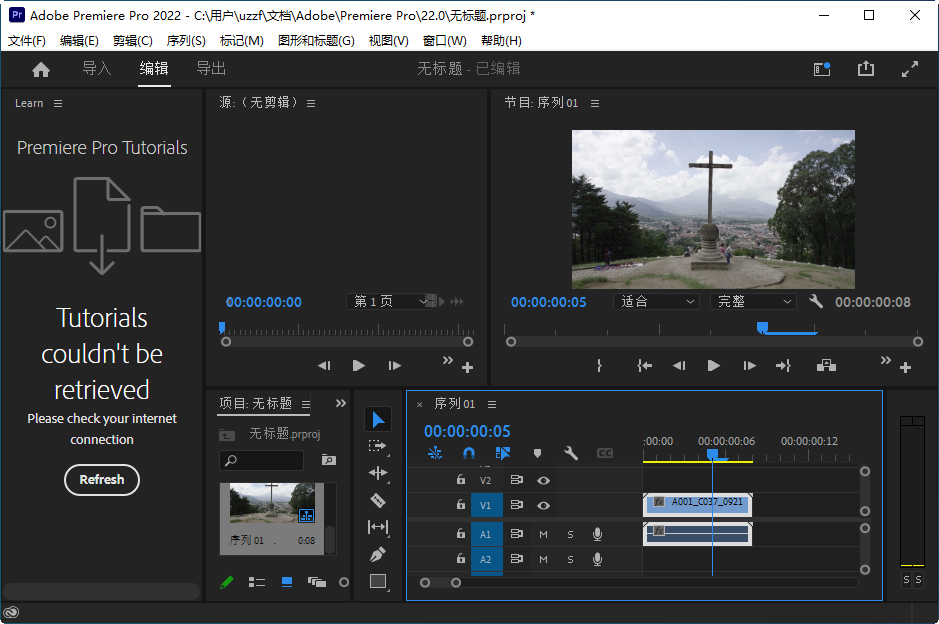
Task: Select the Track Select Forward tool
Action: 377,446
